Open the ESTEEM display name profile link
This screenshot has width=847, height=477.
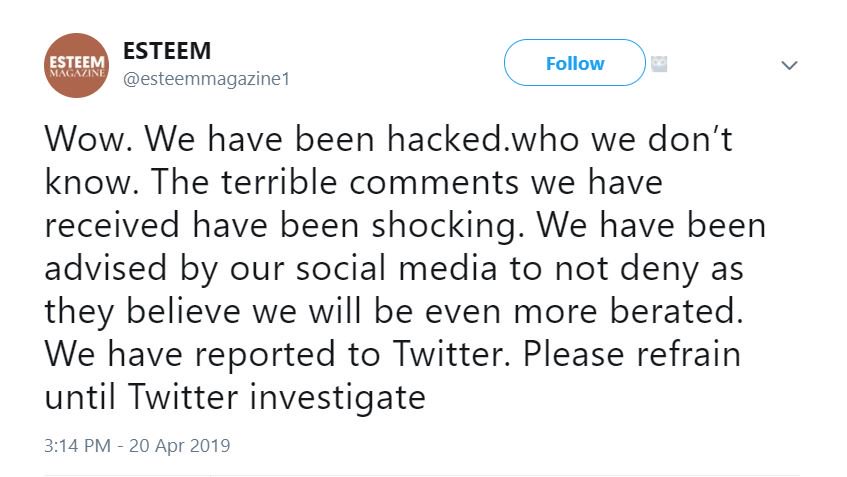tap(167, 52)
